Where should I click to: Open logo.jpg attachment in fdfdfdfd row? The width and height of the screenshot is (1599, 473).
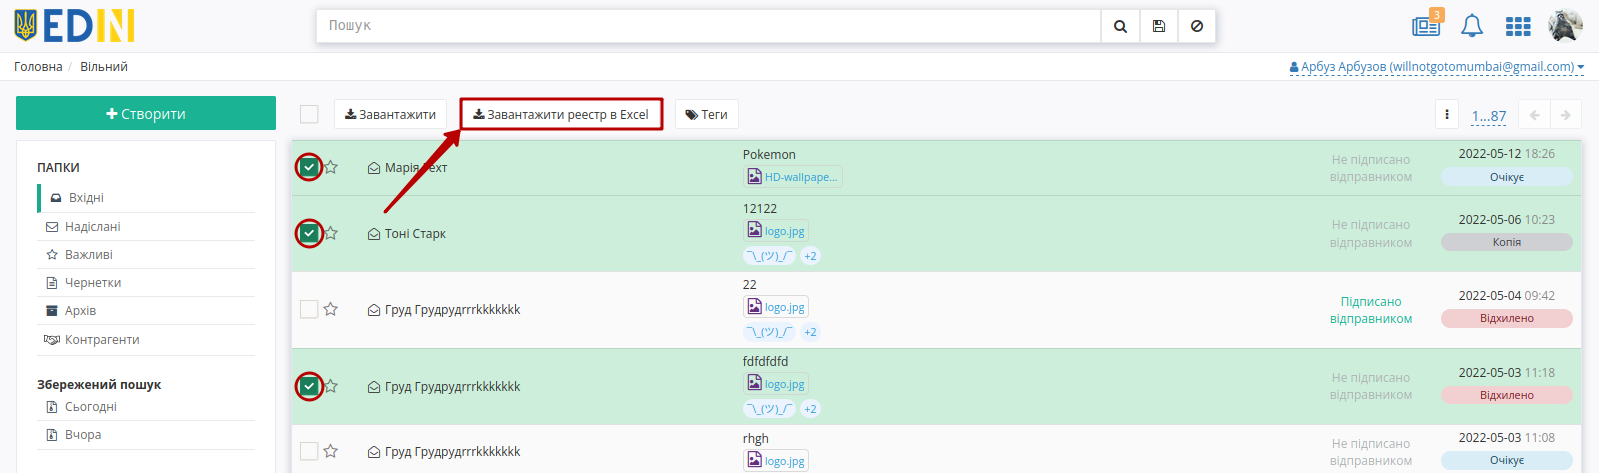coord(776,384)
